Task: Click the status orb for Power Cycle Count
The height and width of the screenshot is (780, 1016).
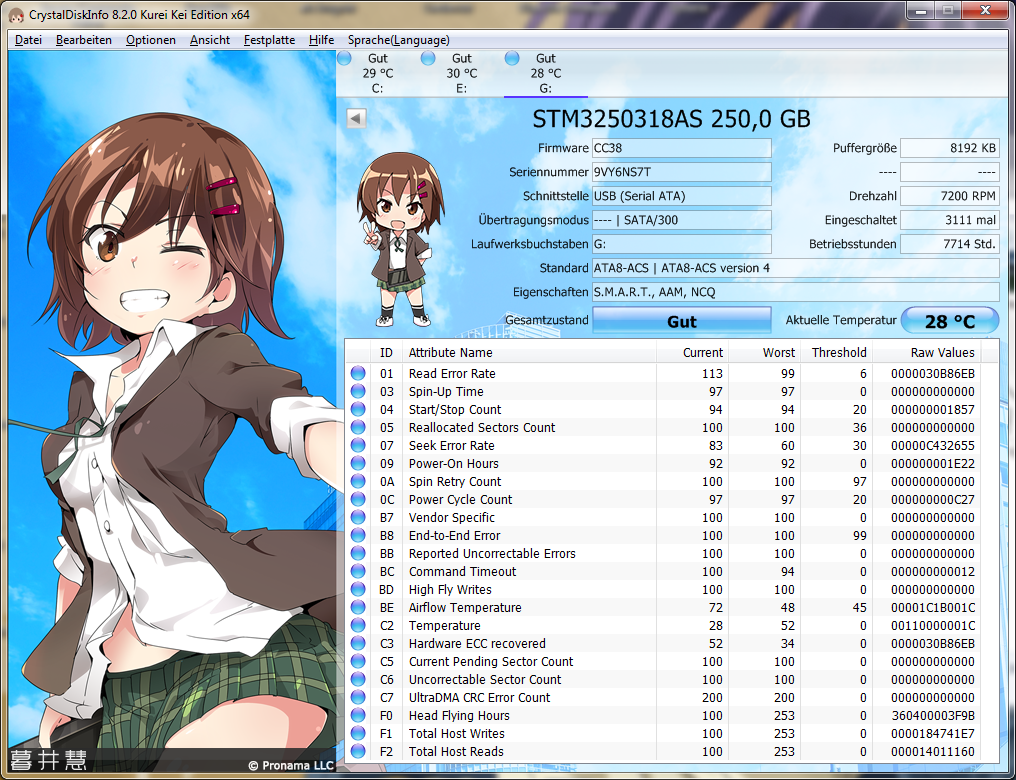Action: coord(358,499)
